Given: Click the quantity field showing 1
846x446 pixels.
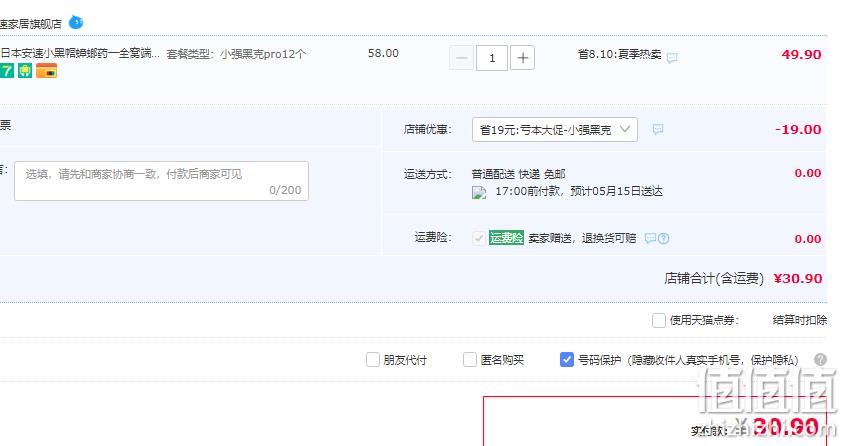Looking at the screenshot, I should [x=492, y=58].
